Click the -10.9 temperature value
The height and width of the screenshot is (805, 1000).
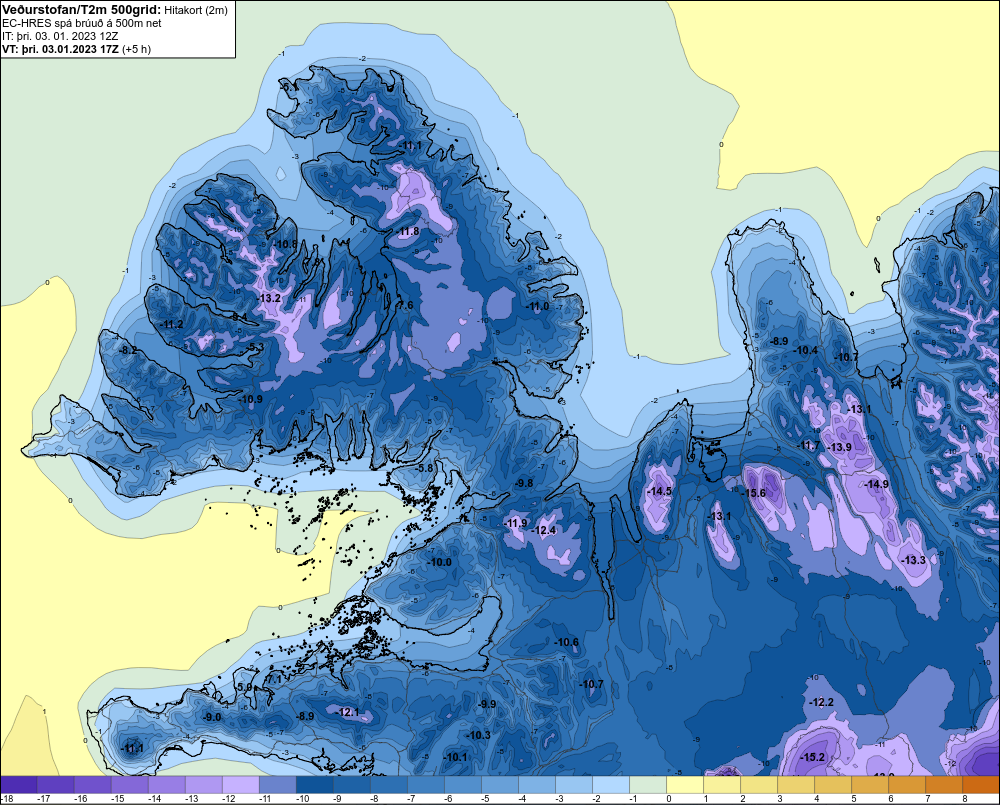point(250,399)
